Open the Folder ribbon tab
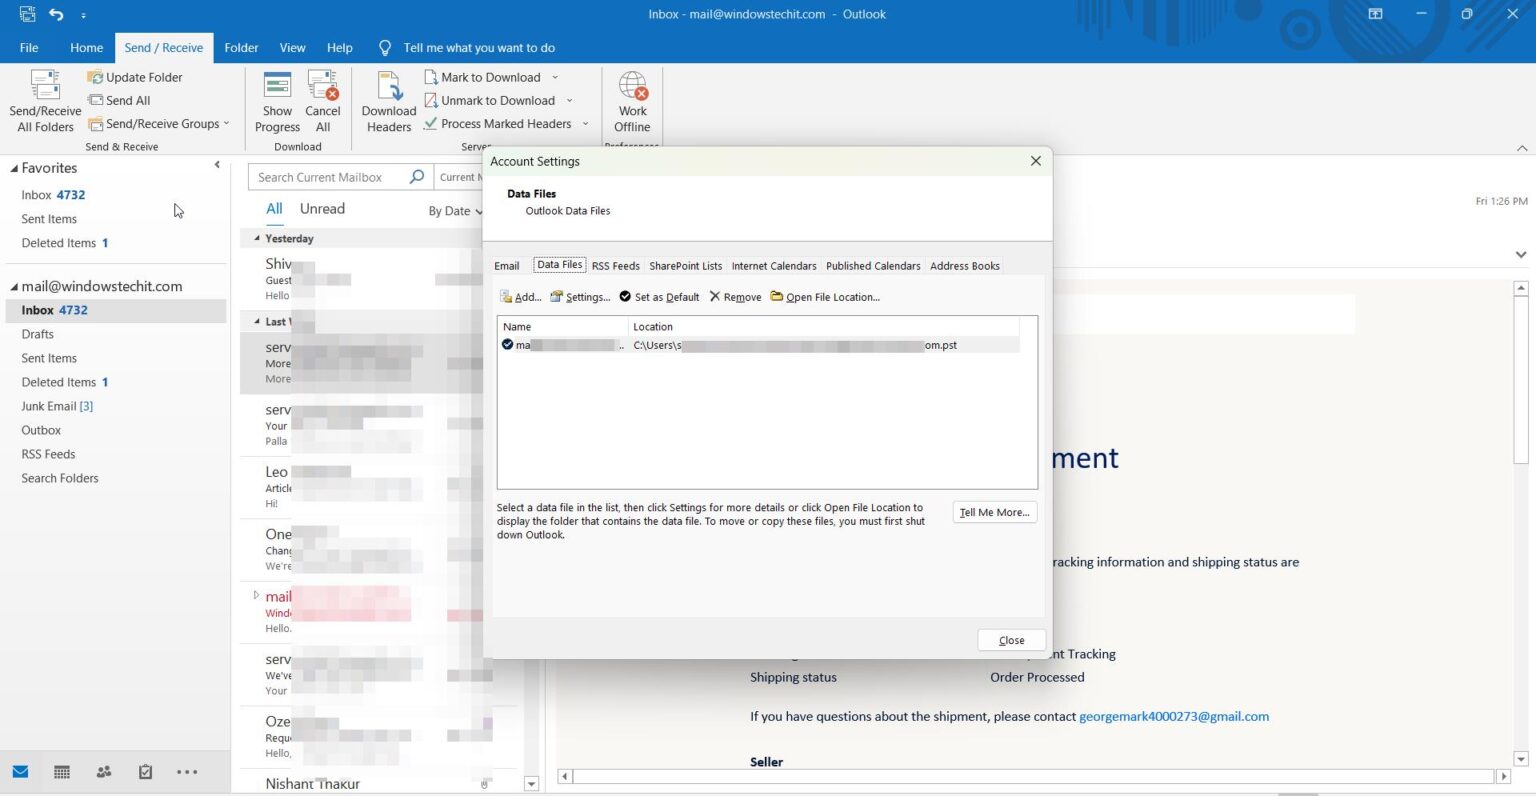The height and width of the screenshot is (796, 1536). tap(241, 47)
